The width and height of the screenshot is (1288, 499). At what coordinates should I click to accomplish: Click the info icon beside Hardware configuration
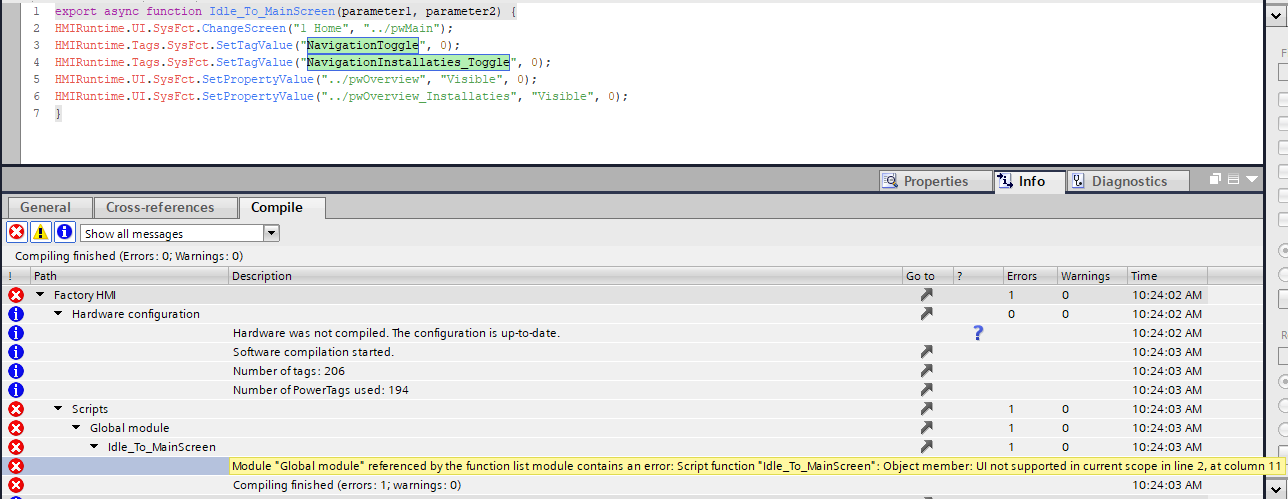16,314
